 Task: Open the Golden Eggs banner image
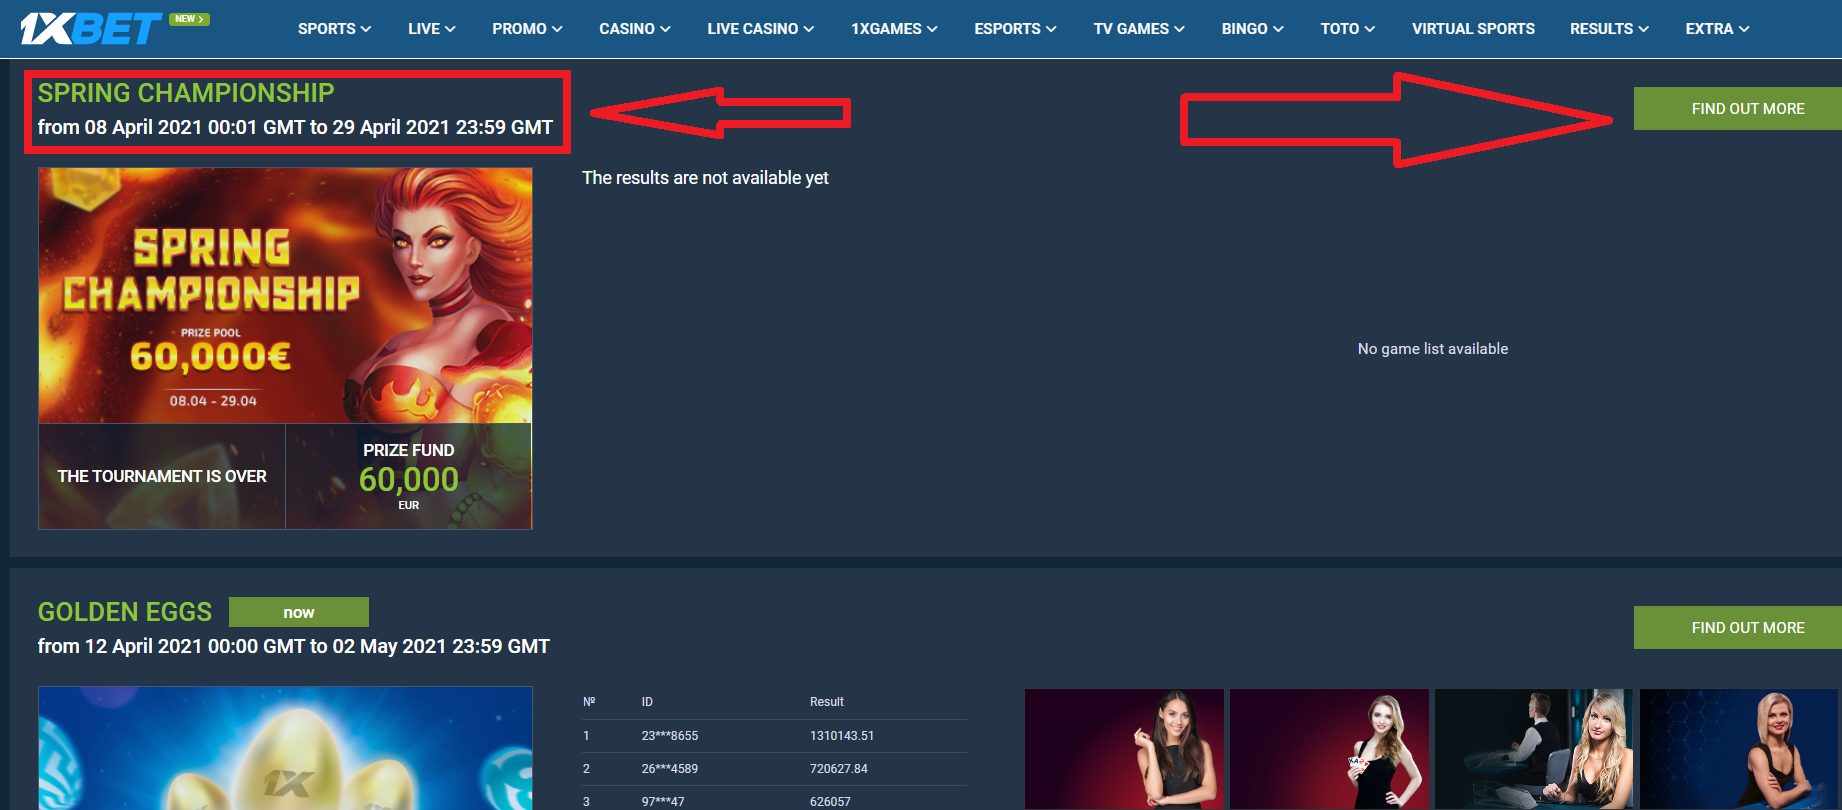tap(285, 748)
